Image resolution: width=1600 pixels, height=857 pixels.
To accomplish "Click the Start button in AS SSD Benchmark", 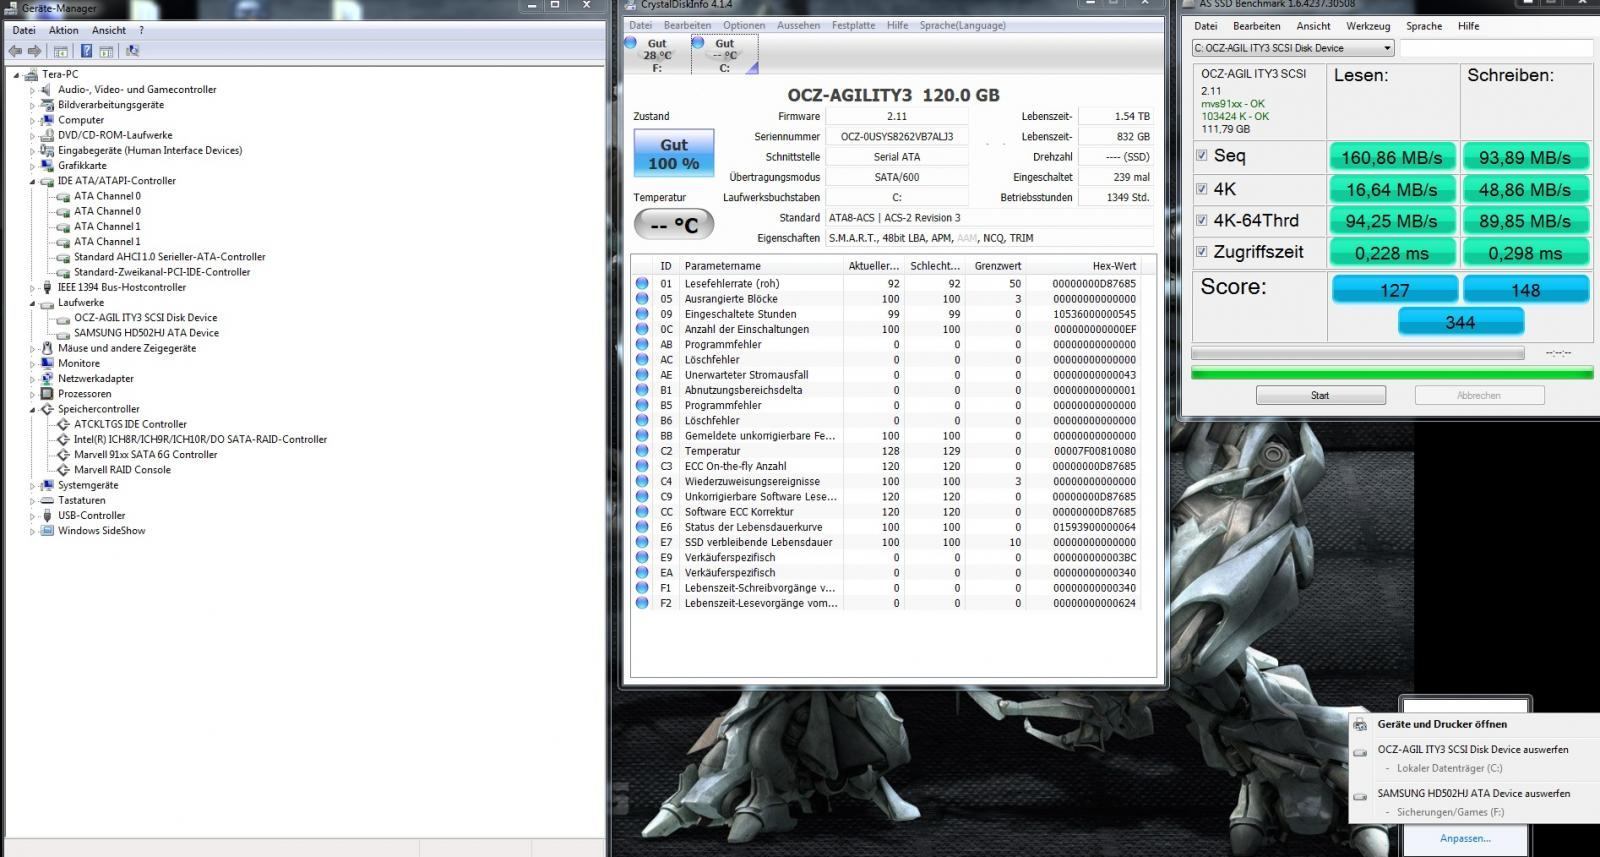I will (x=1320, y=395).
